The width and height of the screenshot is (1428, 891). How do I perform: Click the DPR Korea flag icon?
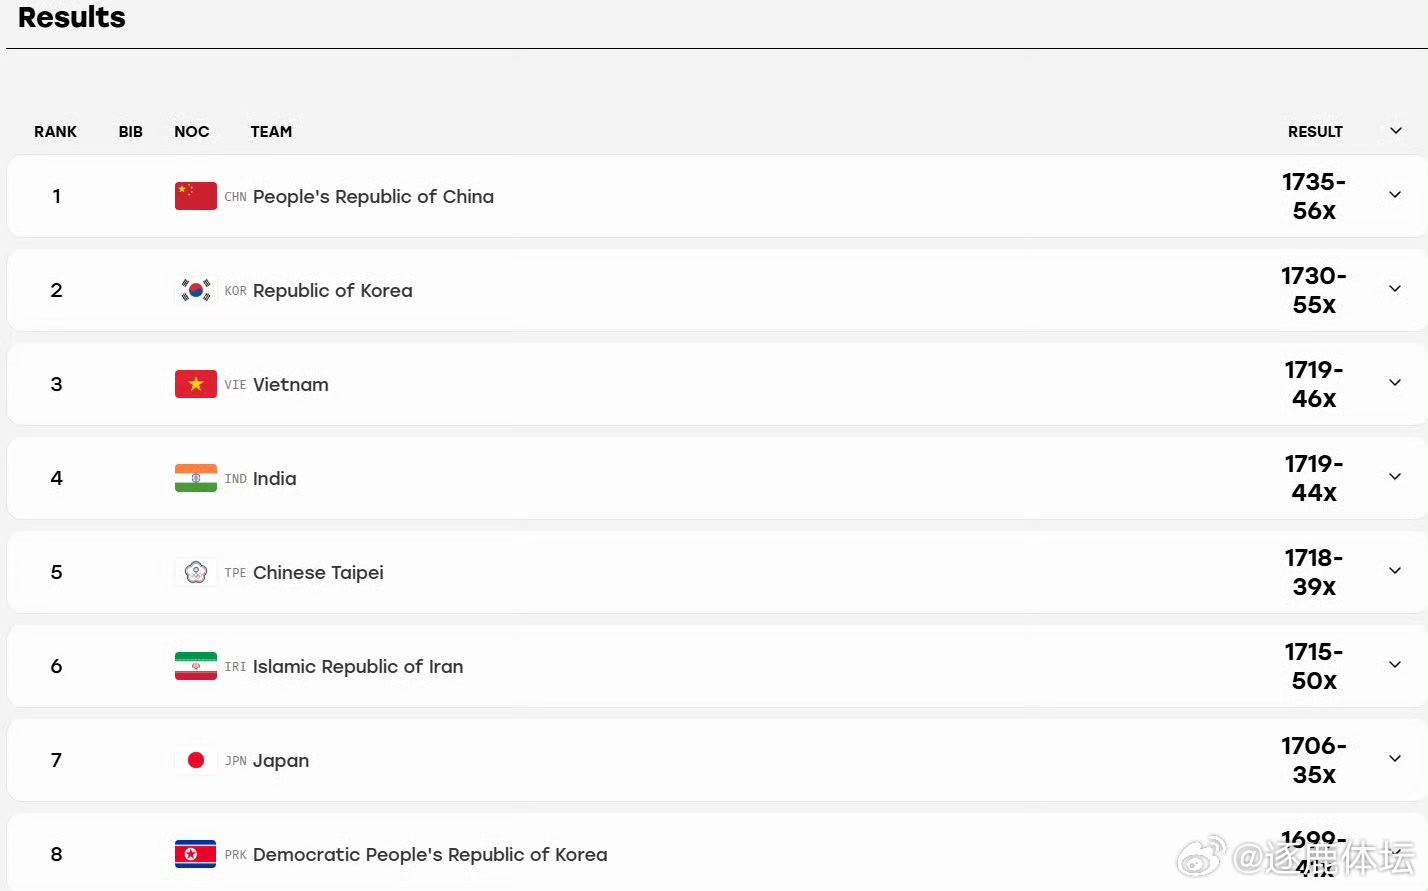196,854
